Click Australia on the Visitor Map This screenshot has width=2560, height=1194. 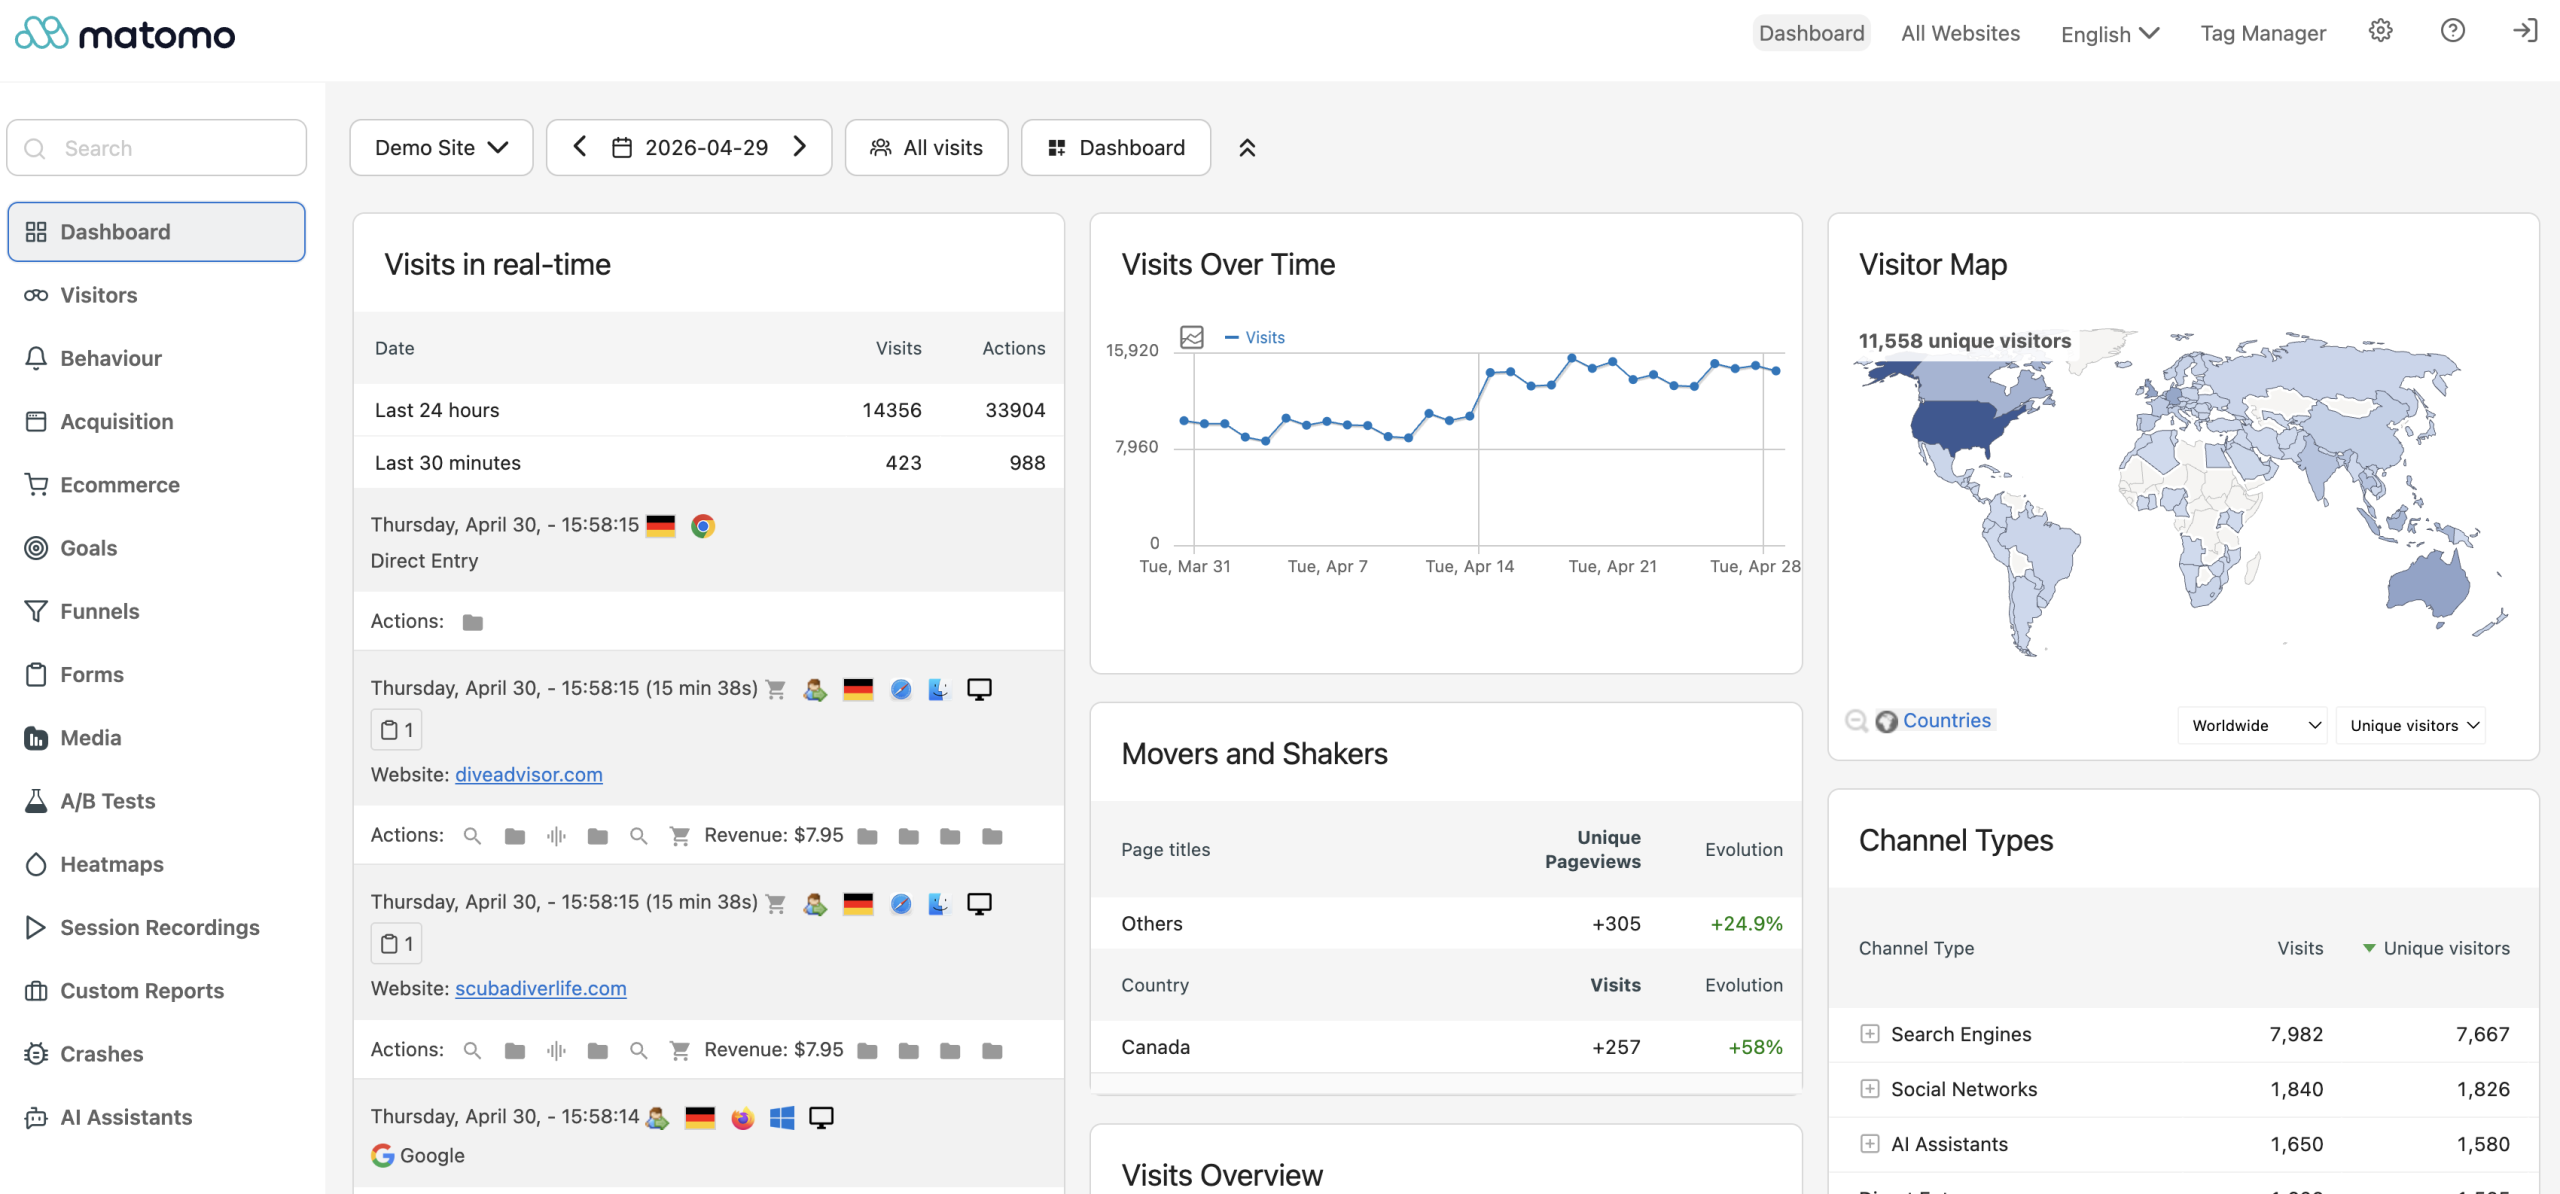[x=2428, y=585]
